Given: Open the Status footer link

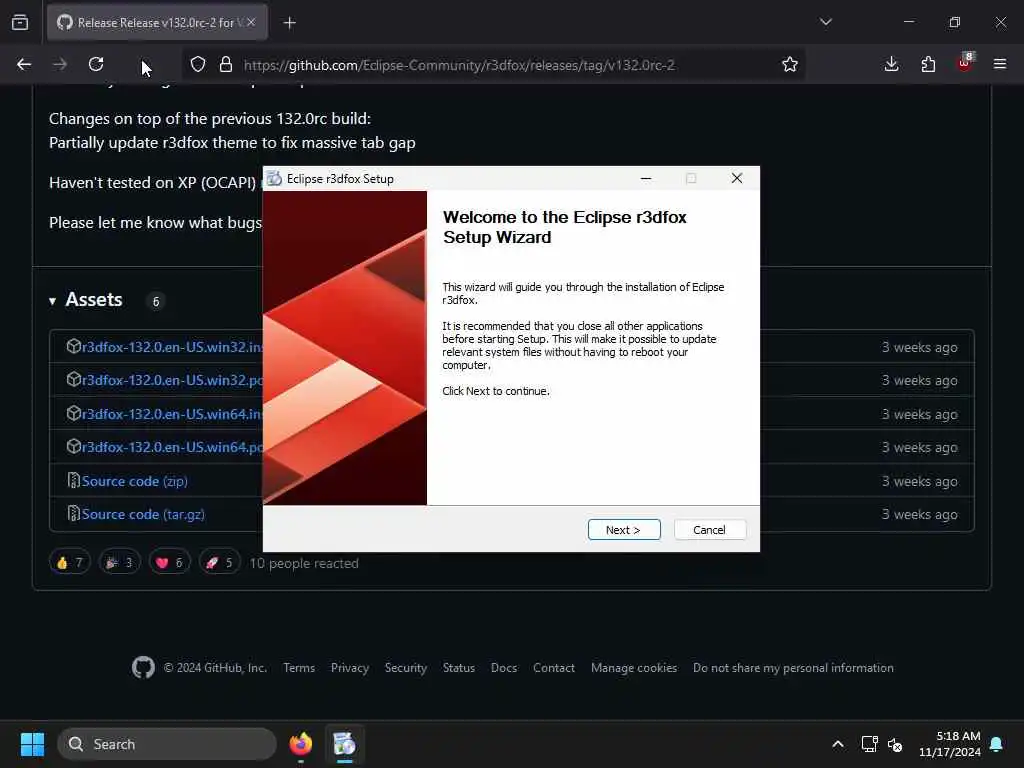Looking at the screenshot, I should click(x=459, y=668).
